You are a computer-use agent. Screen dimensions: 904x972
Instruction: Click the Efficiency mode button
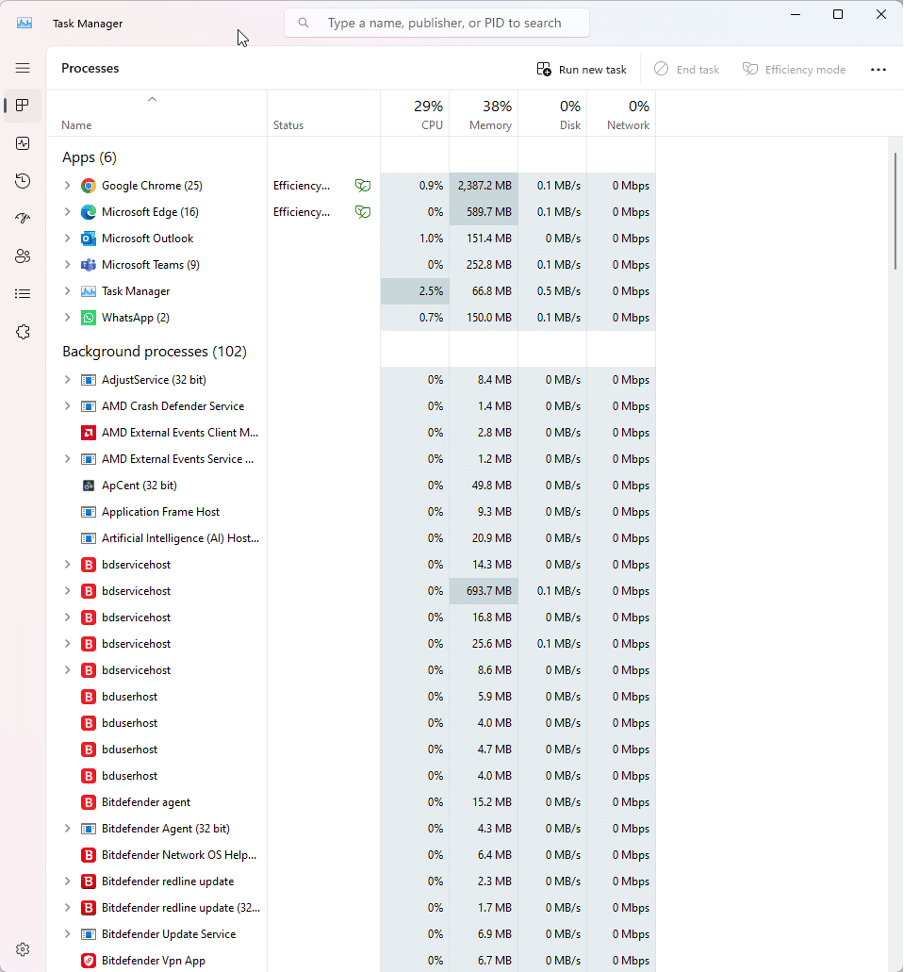pos(794,69)
